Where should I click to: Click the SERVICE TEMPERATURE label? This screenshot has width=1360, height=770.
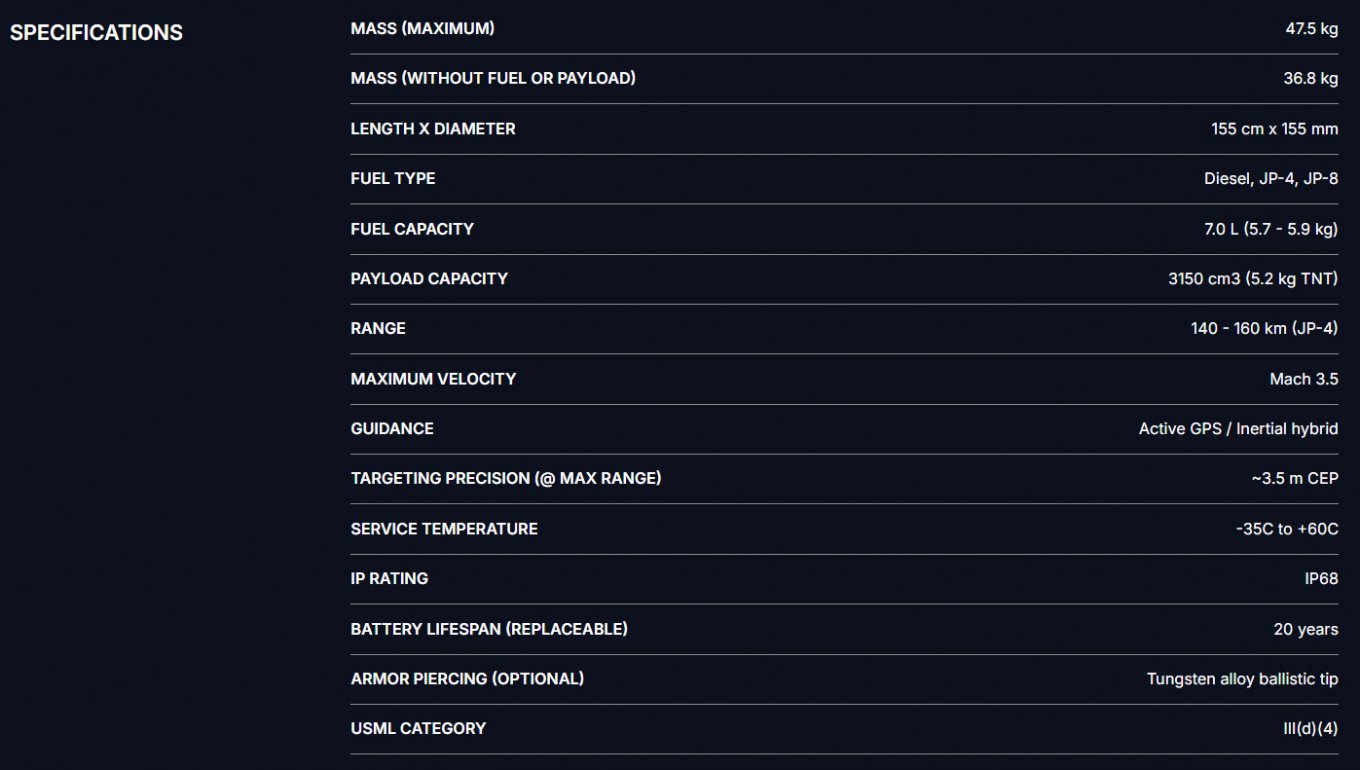pyautogui.click(x=444, y=529)
